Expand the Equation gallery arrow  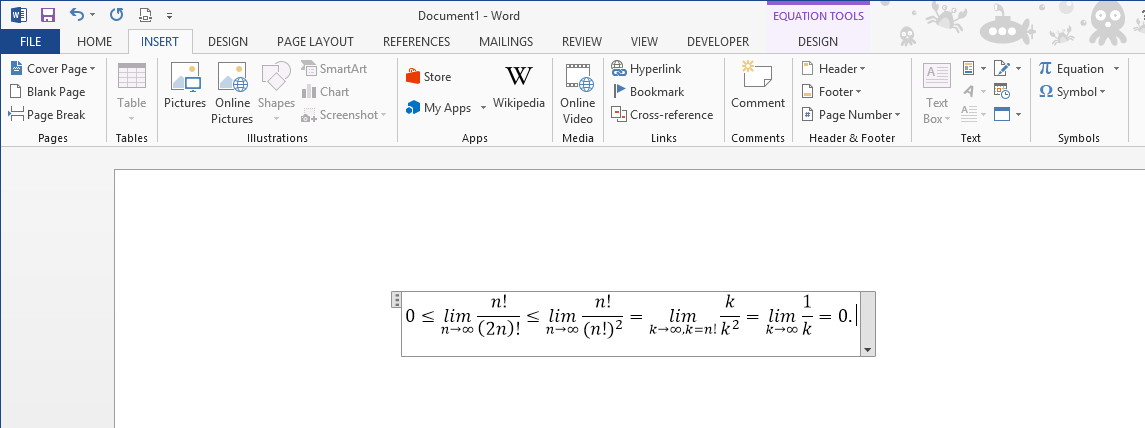1116,69
